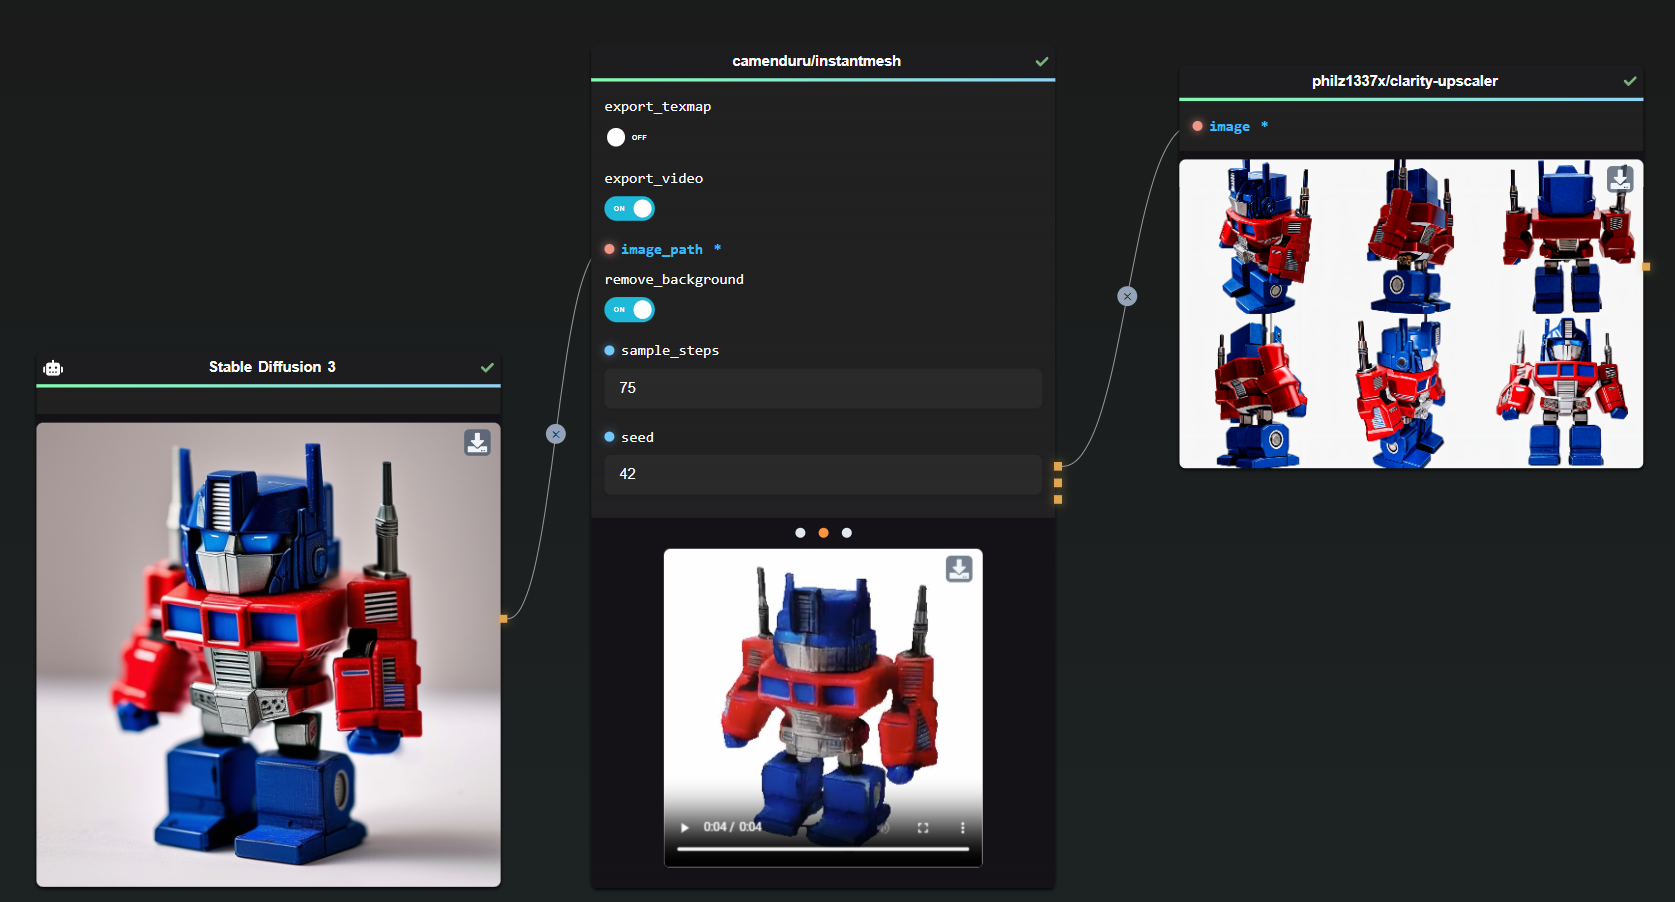Click the camenduru/instantmesh node title
The image size is (1675, 902).
point(816,61)
